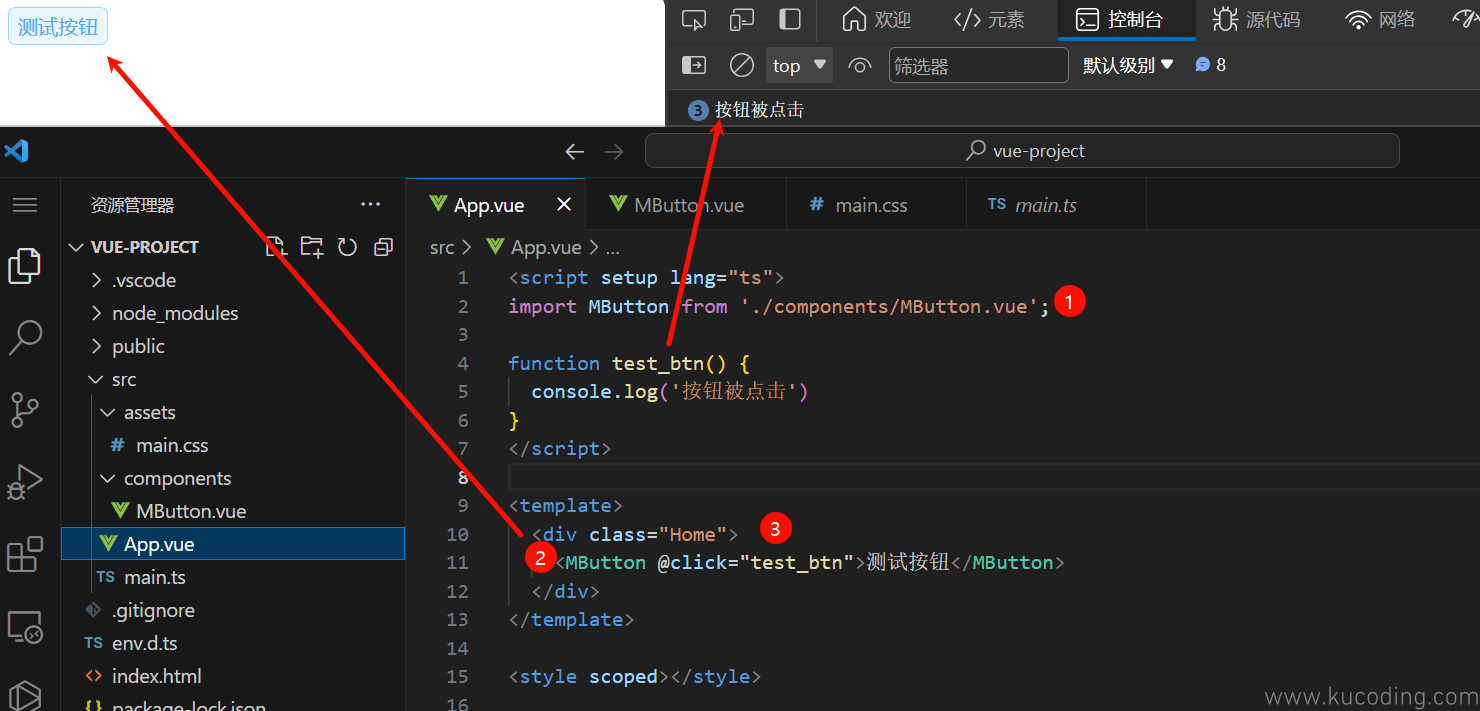Image resolution: width=1480 pixels, height=711 pixels.
Task: Expand the .vscode folder
Action: pyautogui.click(x=232, y=280)
